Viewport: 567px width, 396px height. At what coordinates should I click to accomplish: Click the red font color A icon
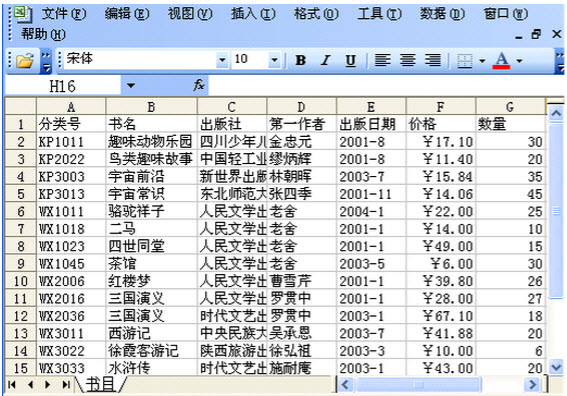coord(501,60)
